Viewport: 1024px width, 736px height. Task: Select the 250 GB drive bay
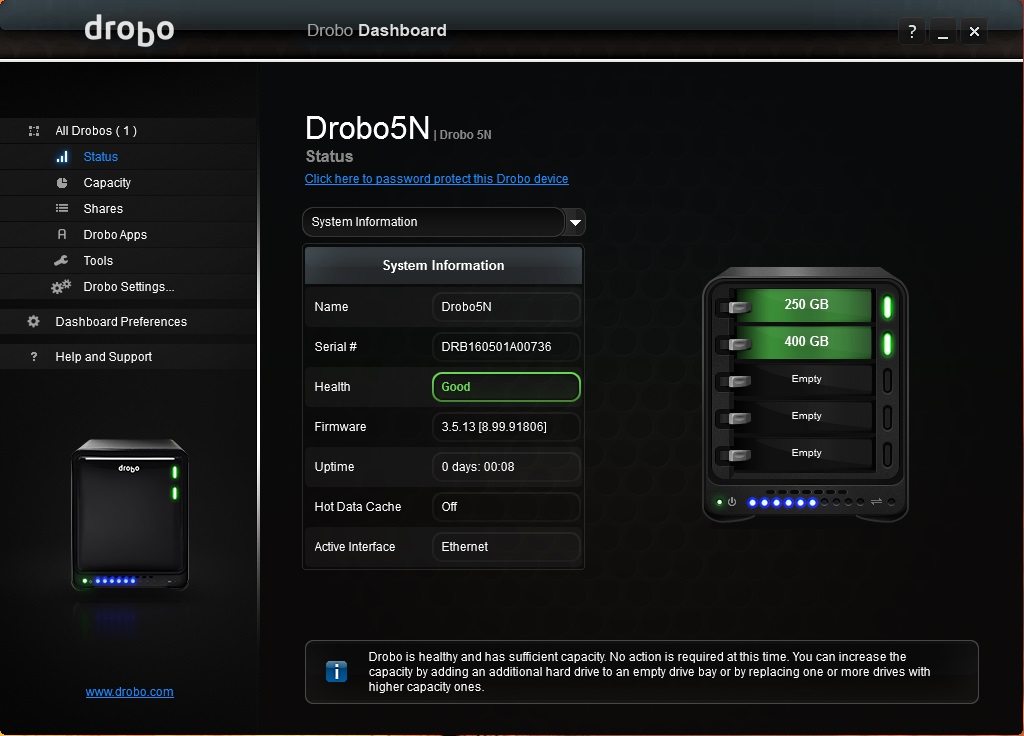click(x=806, y=305)
